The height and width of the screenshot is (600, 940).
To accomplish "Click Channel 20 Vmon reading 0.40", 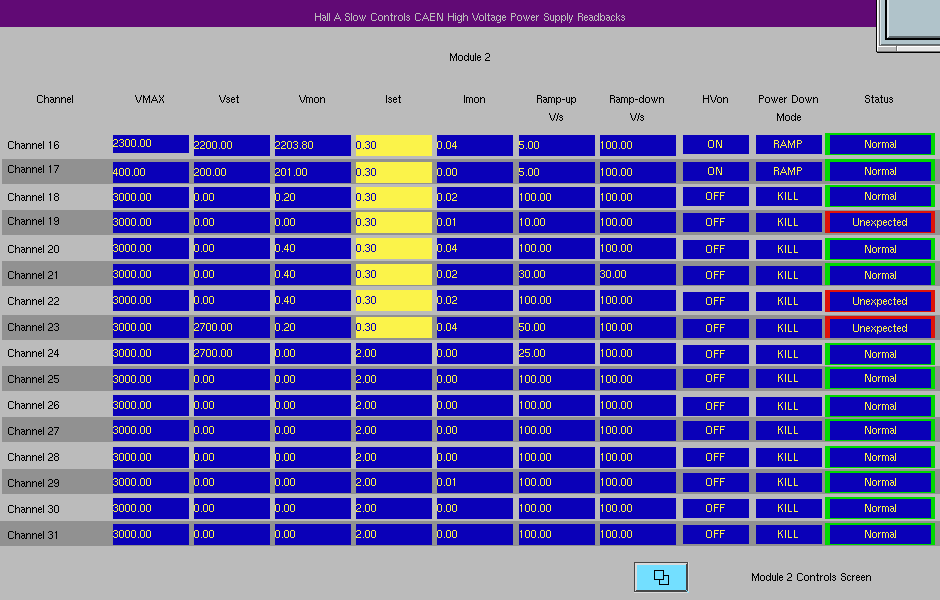I will tap(312, 248).
